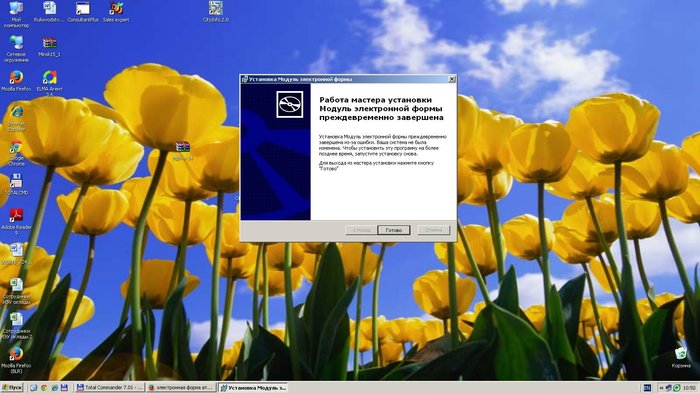Launch TOTALCMD desktop shortcut

[16, 184]
